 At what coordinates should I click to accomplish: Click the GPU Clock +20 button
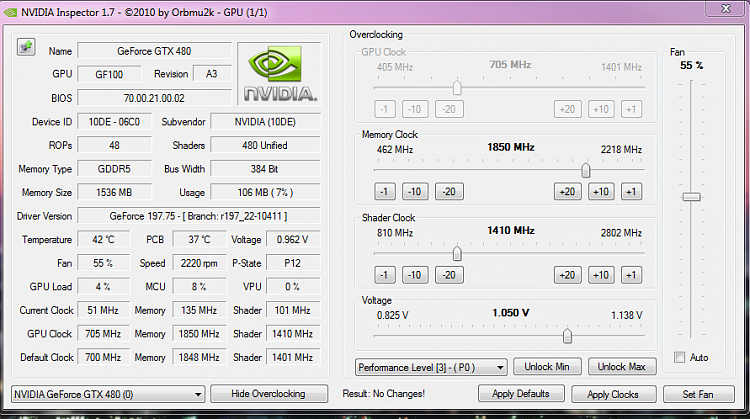(567, 109)
